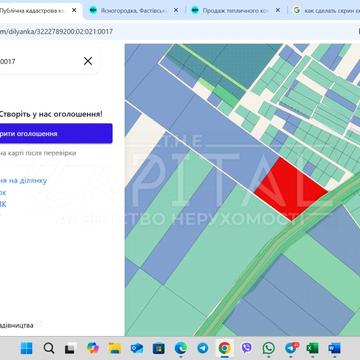The width and height of the screenshot is (360, 360).
Task: Close the Ясногородка, Фастівський tab
Action: point(176,10)
